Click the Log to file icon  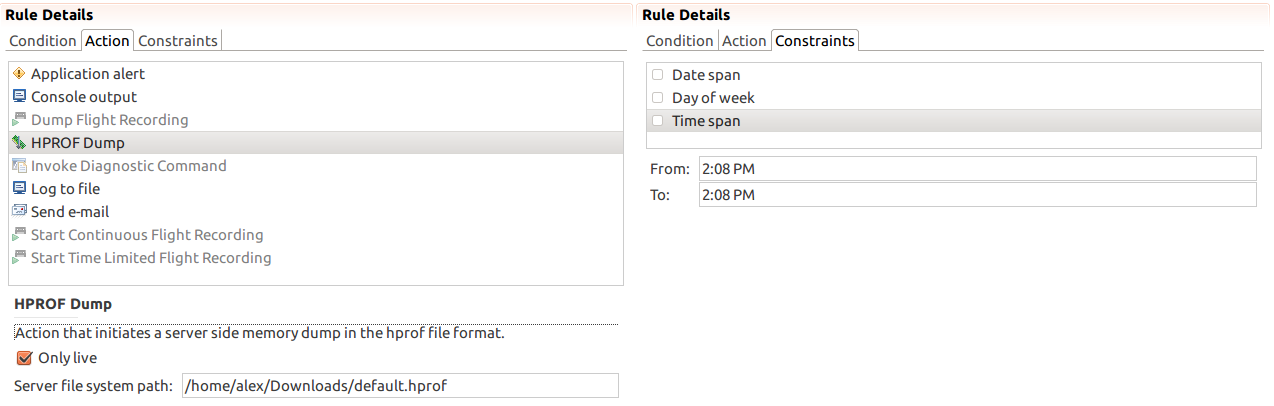pos(19,189)
